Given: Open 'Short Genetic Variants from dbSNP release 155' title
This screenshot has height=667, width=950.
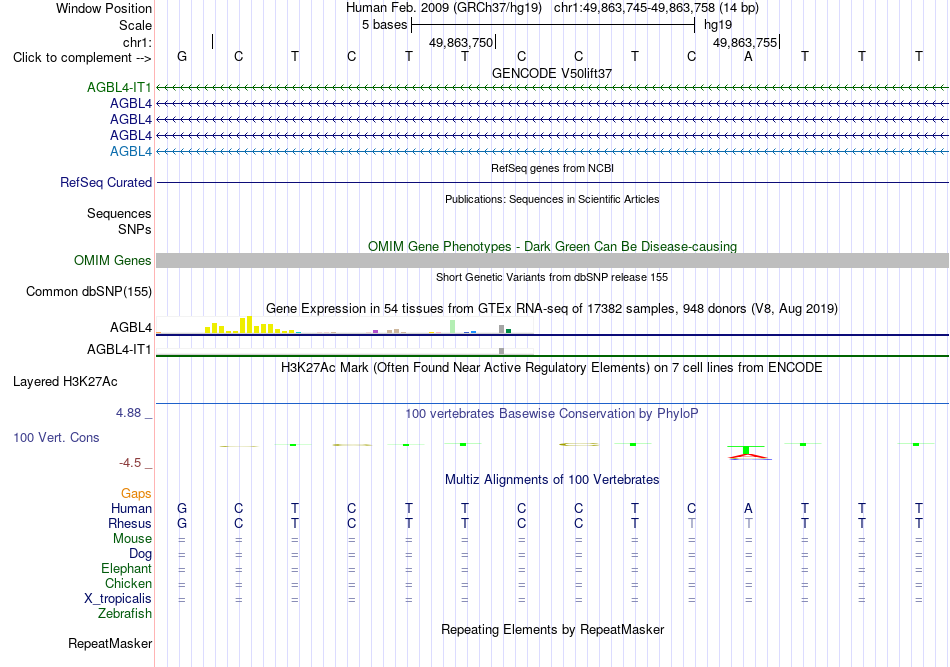Looking at the screenshot, I should 552,277.
